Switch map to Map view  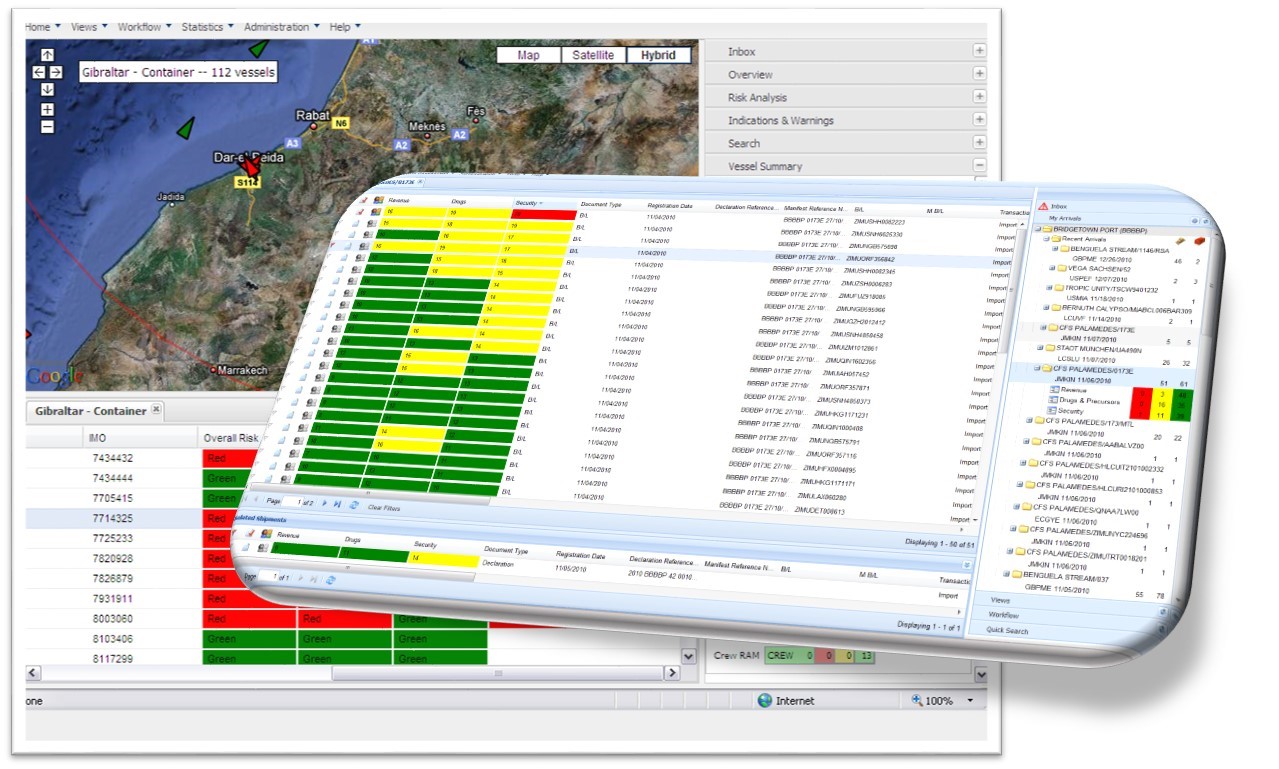click(528, 55)
